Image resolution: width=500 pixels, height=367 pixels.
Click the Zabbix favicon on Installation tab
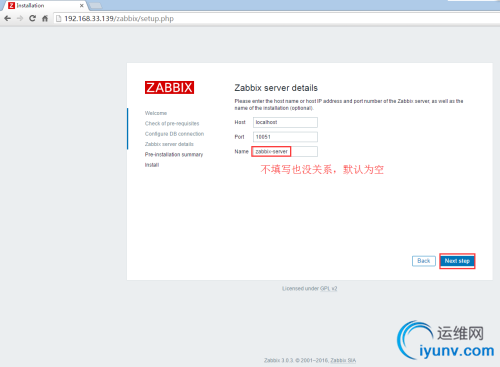[11, 5]
